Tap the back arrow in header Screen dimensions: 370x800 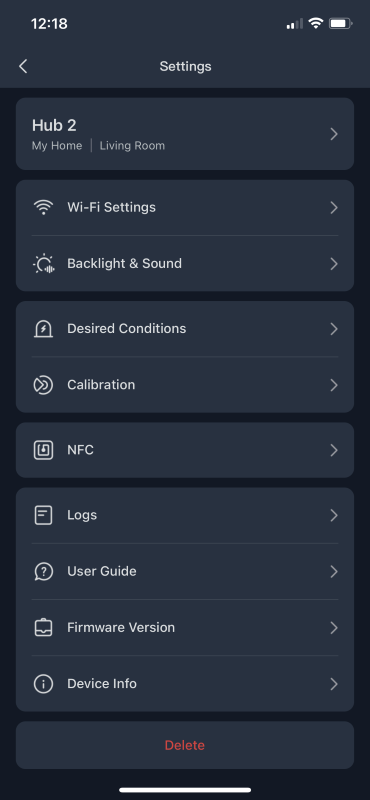(23, 66)
